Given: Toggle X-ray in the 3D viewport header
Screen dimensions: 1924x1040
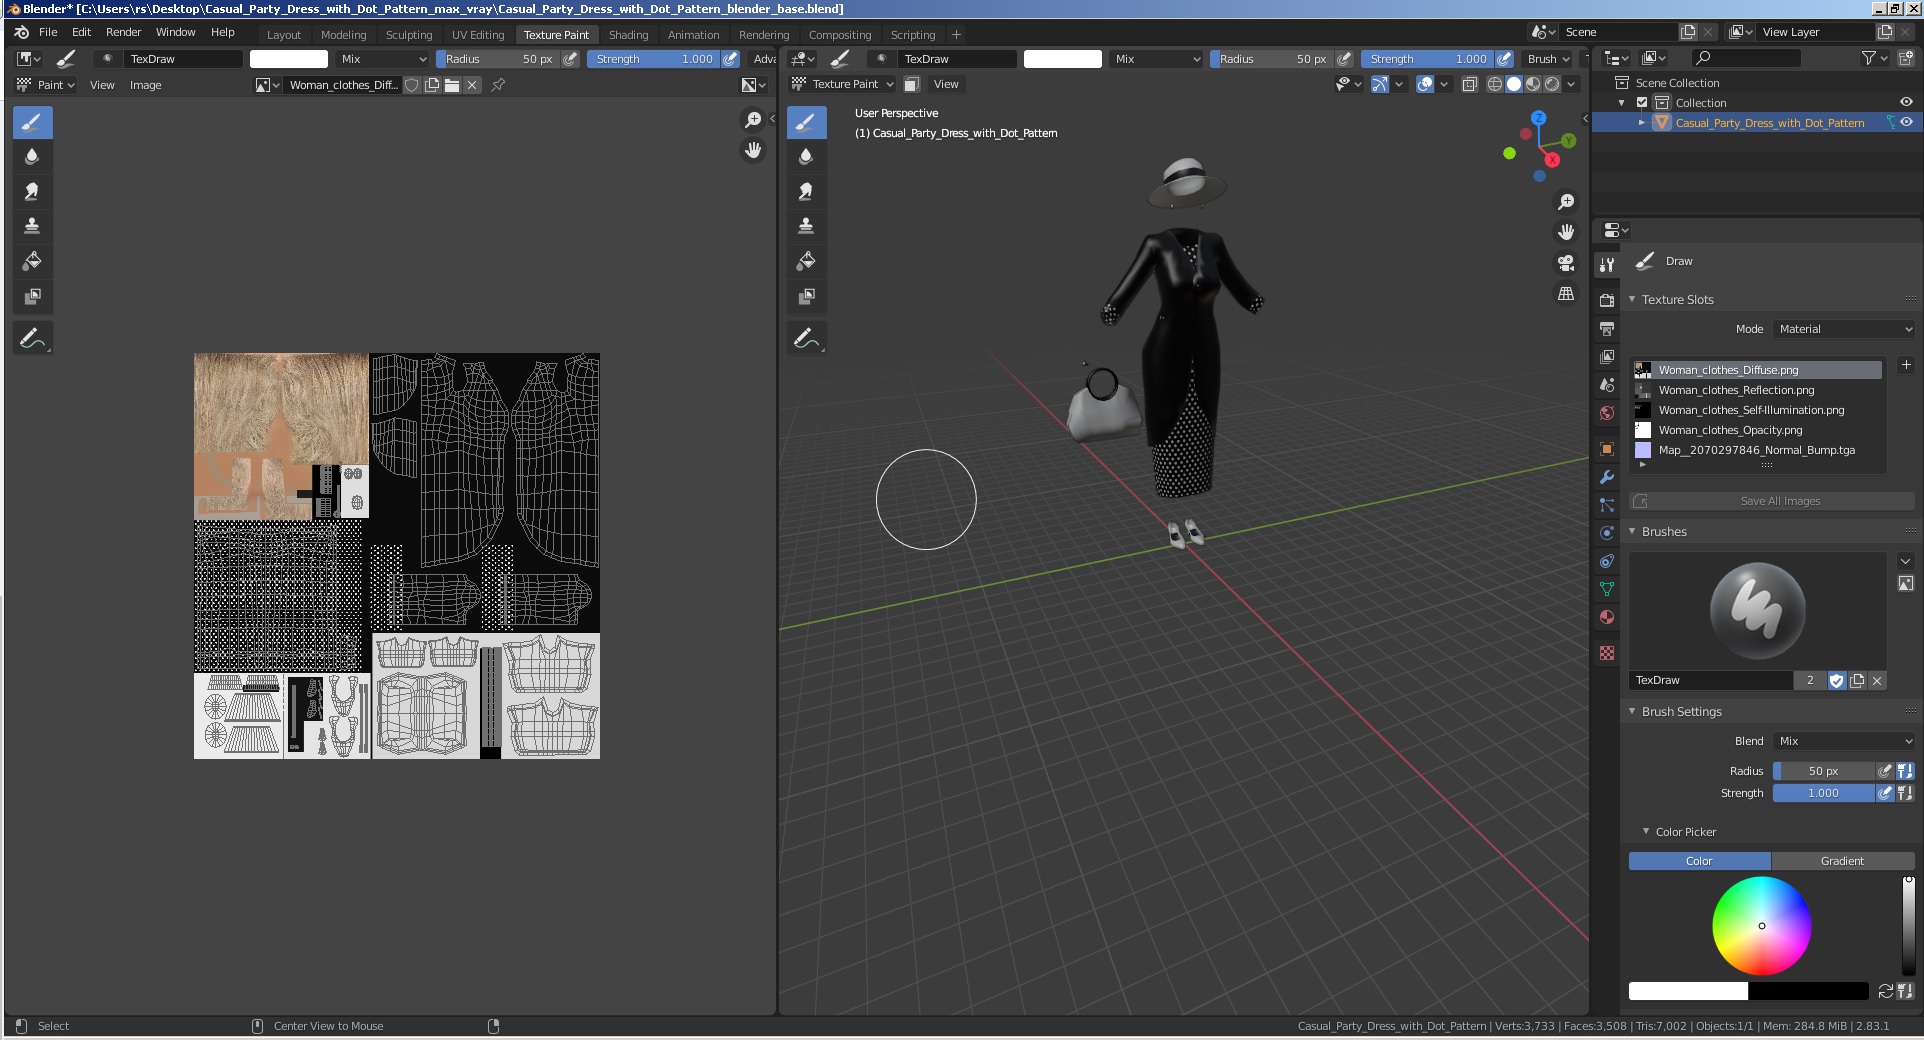Looking at the screenshot, I should coord(1470,85).
